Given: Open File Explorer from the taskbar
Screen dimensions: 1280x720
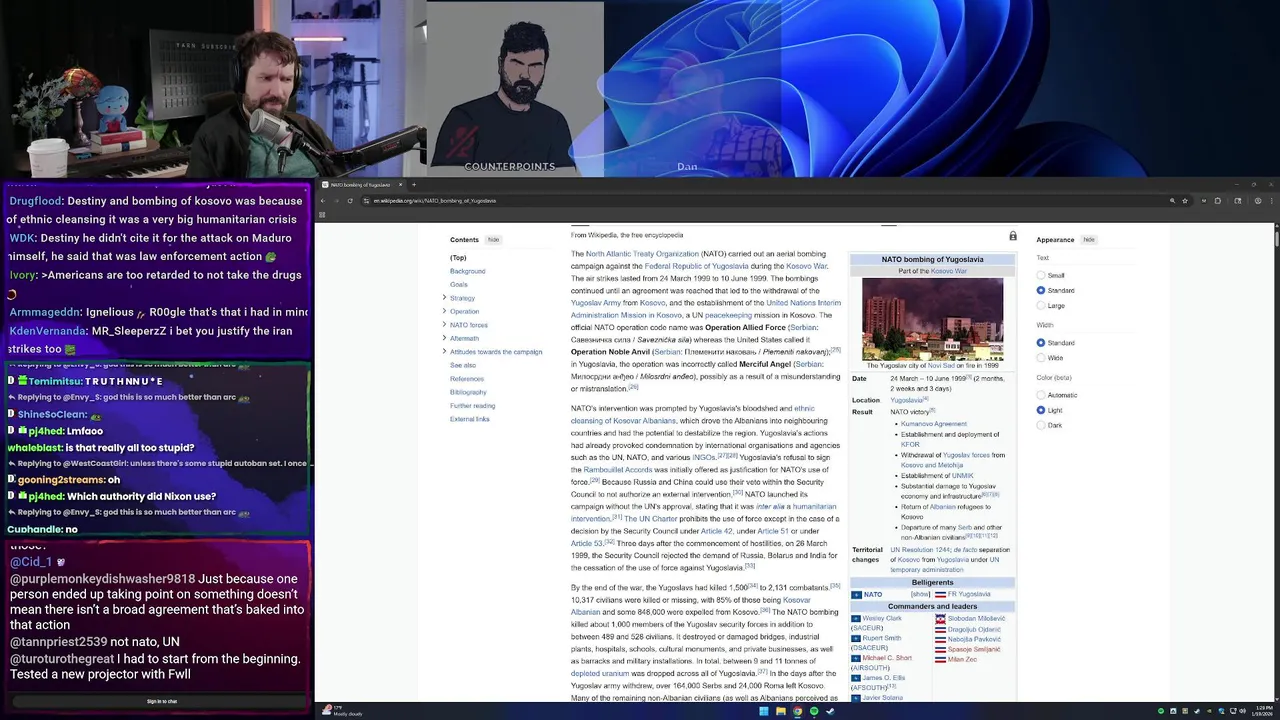Looking at the screenshot, I should (x=781, y=711).
